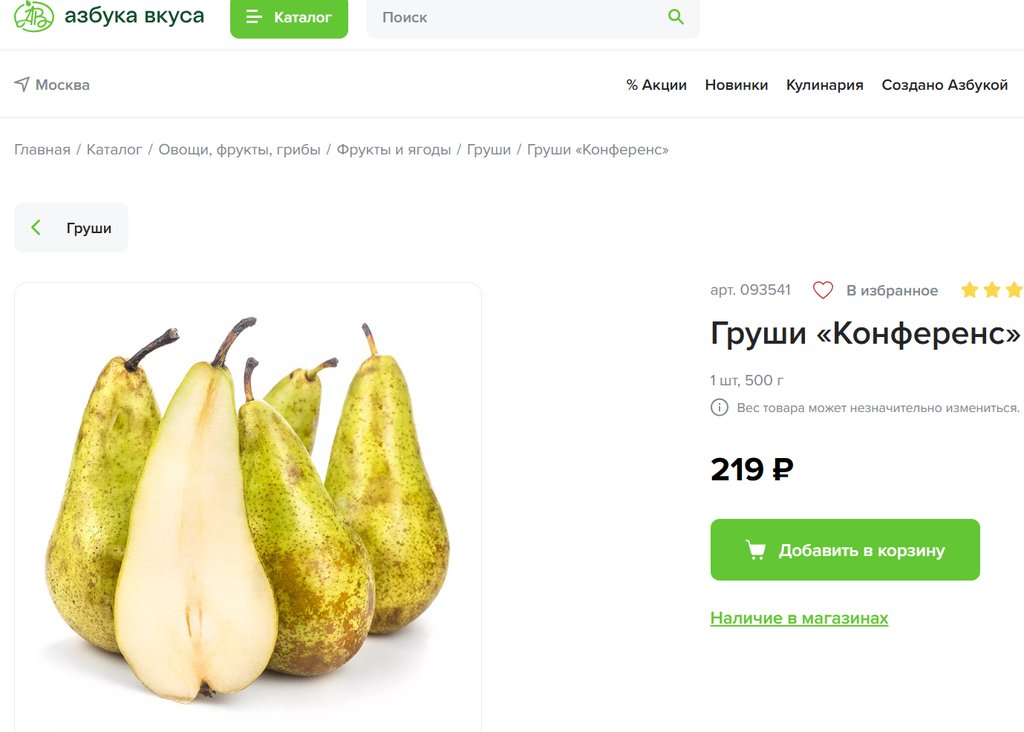Click the back chevron beside Груши
The height and width of the screenshot is (732, 1024).
[x=36, y=227]
